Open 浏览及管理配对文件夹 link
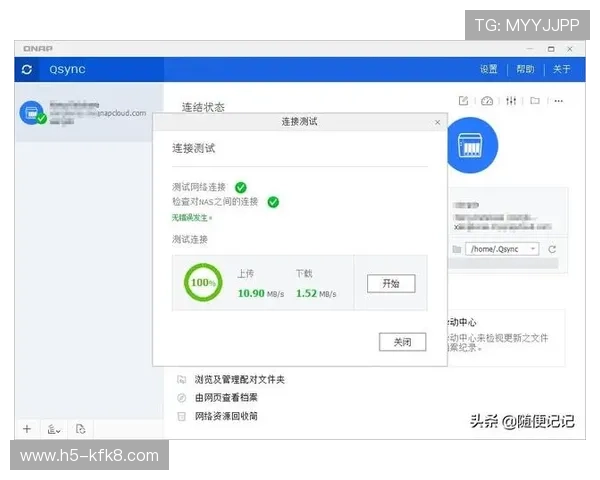 pos(240,380)
